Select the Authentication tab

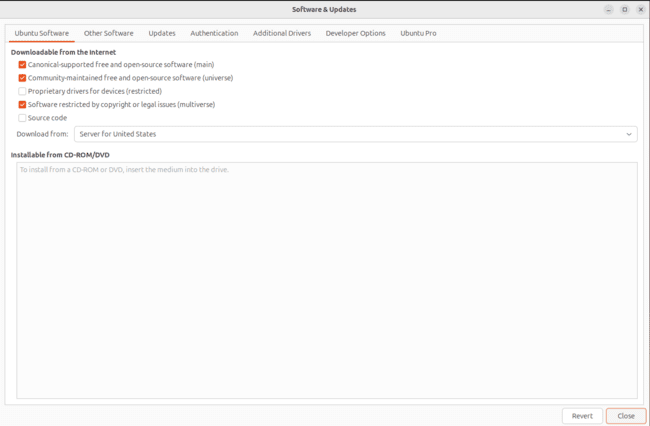tap(214, 33)
